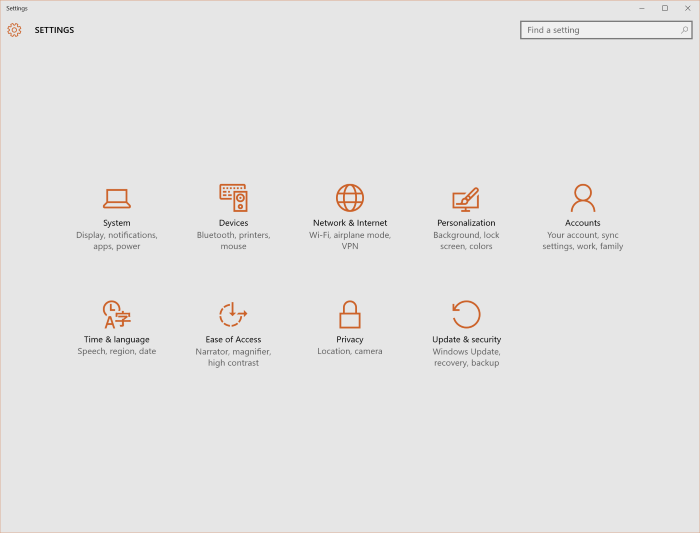Screen dimensions: 700x533
Task: Open the Privacy padlock icon
Action: point(350,314)
